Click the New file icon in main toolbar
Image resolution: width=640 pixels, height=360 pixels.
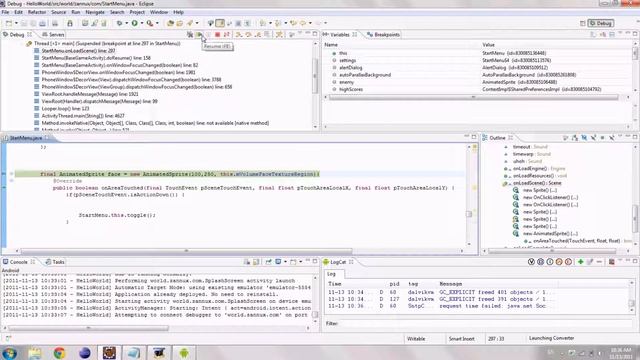coord(9,23)
